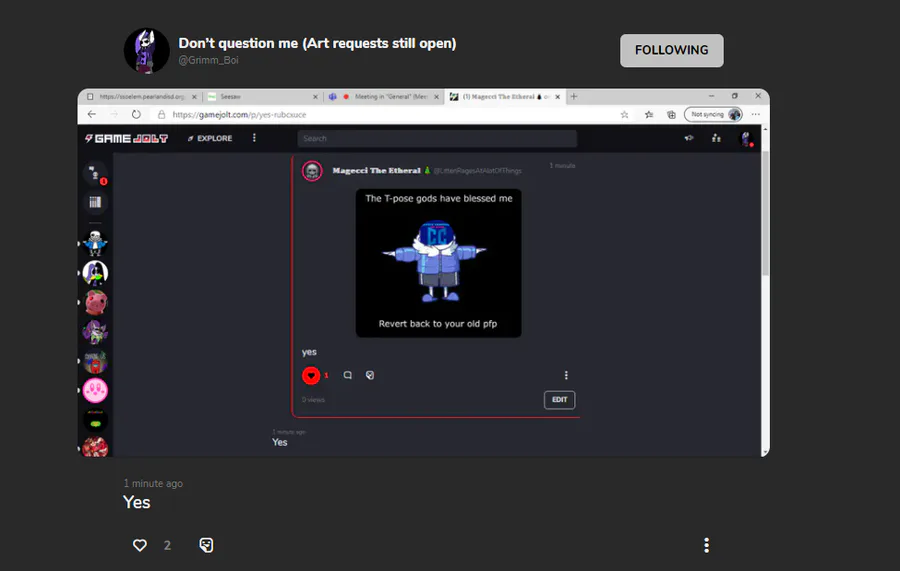Click the gamejolt.com address bar URL

pos(239,115)
